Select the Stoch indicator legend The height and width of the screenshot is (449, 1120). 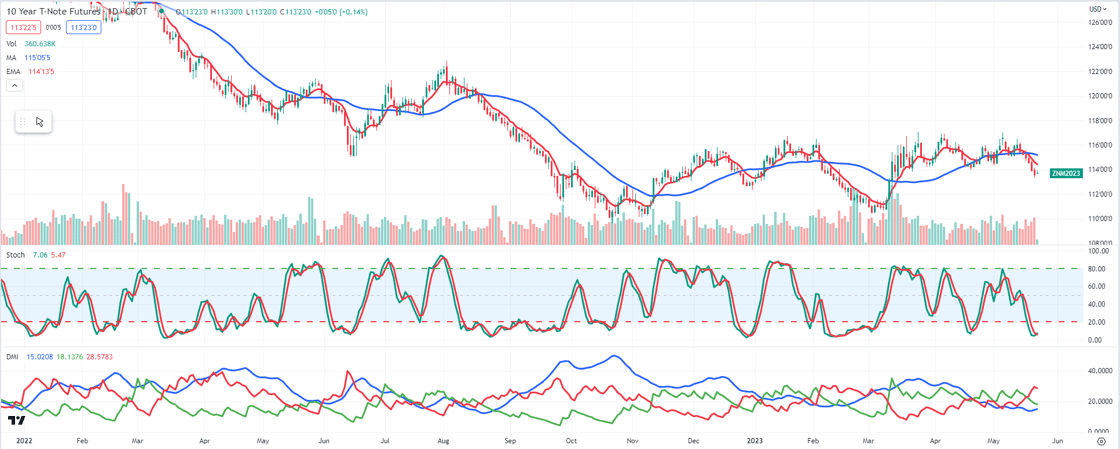tap(16, 255)
